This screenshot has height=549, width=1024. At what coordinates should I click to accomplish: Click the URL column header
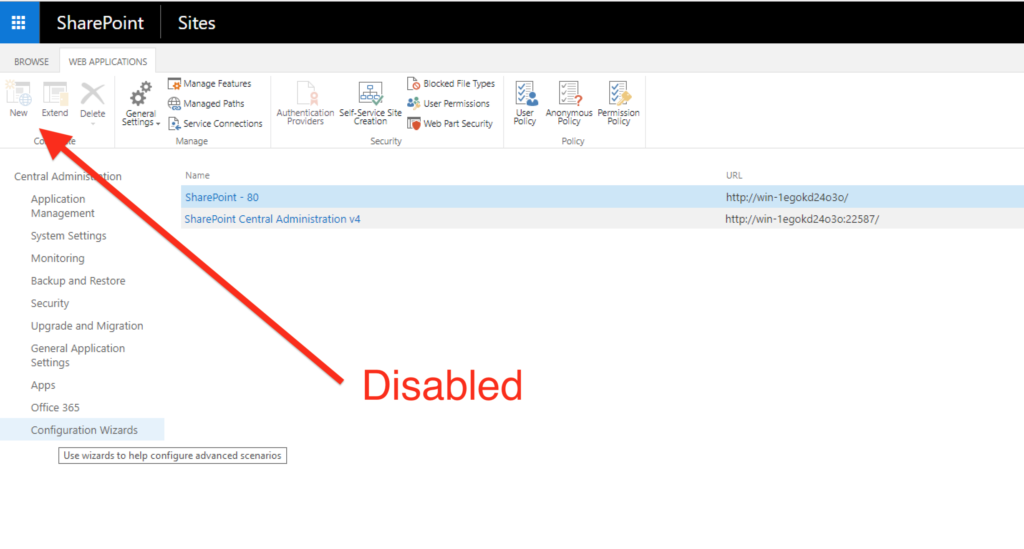[x=734, y=175]
